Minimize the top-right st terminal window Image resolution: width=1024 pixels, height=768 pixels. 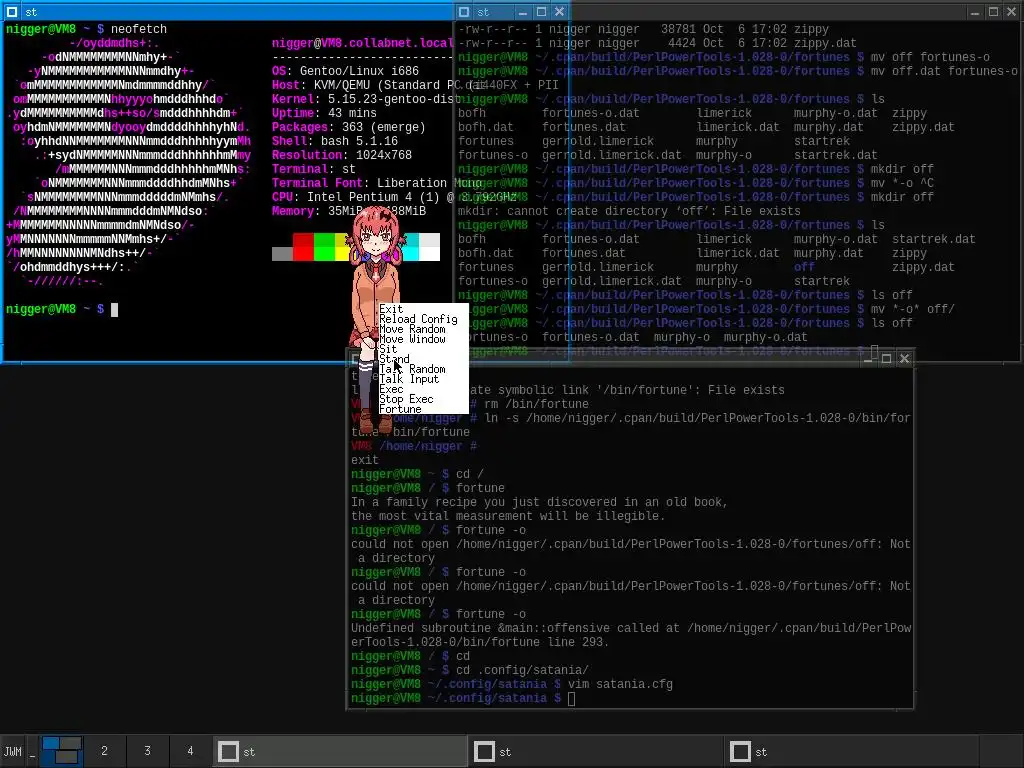click(x=975, y=12)
